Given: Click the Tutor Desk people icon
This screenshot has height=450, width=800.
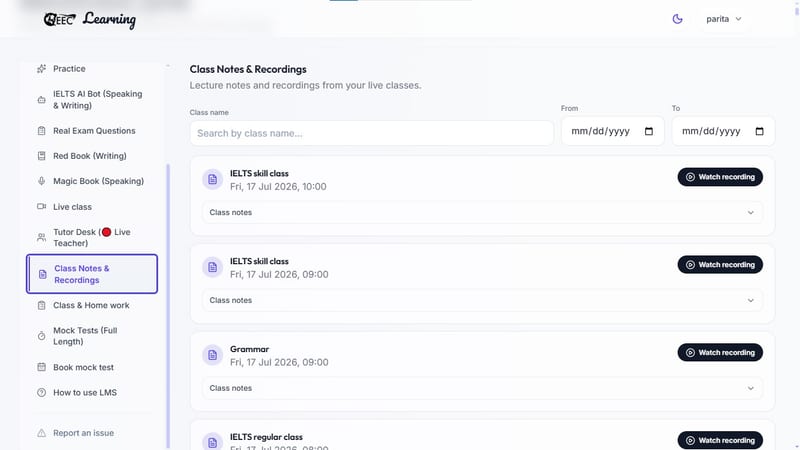Looking at the screenshot, I should (x=41, y=237).
